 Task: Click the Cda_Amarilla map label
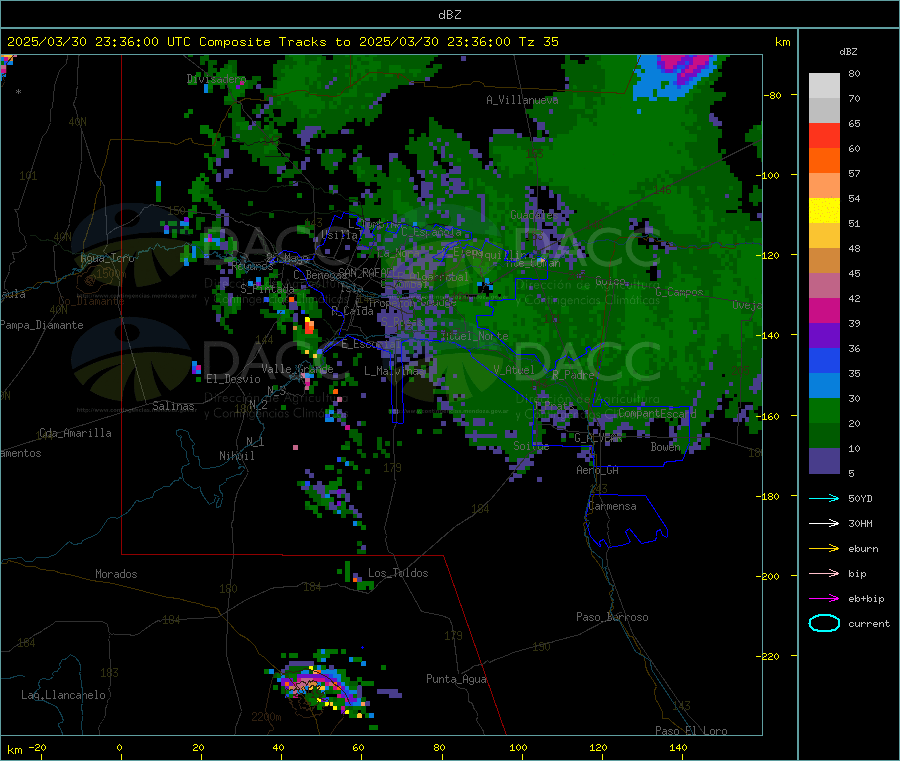coord(75,433)
